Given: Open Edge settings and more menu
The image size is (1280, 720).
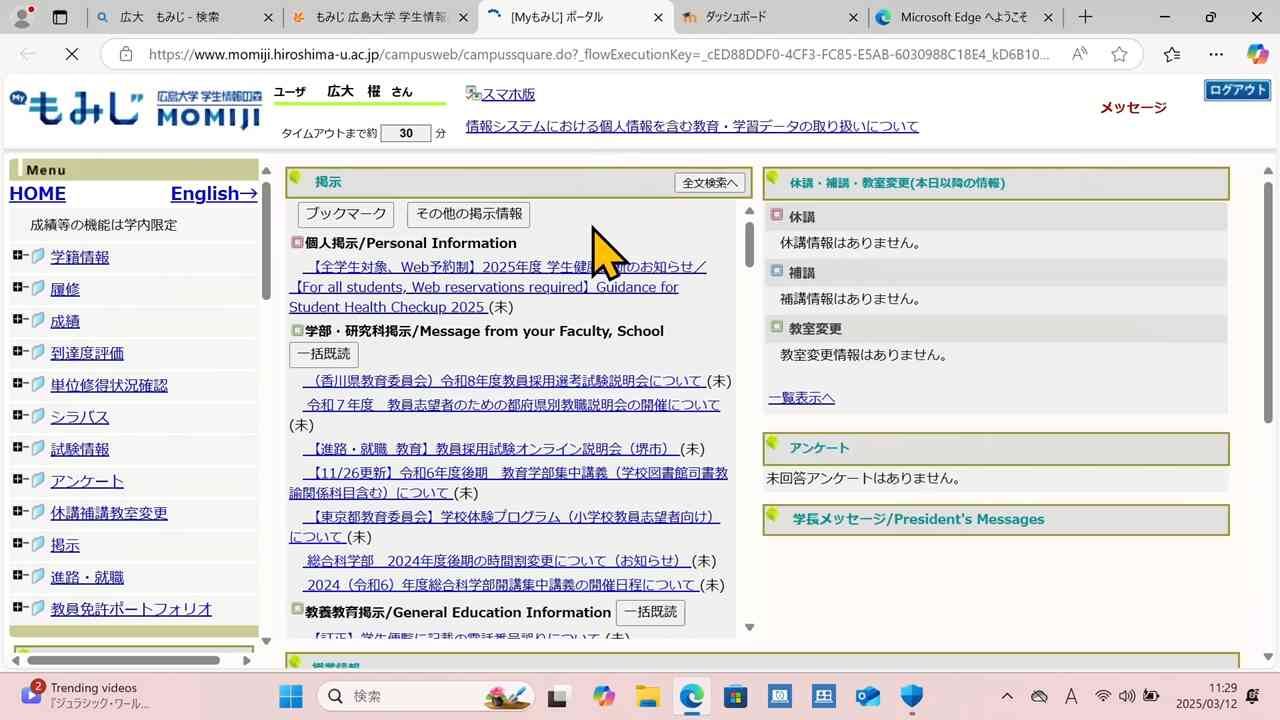Looking at the screenshot, I should coord(1216,54).
